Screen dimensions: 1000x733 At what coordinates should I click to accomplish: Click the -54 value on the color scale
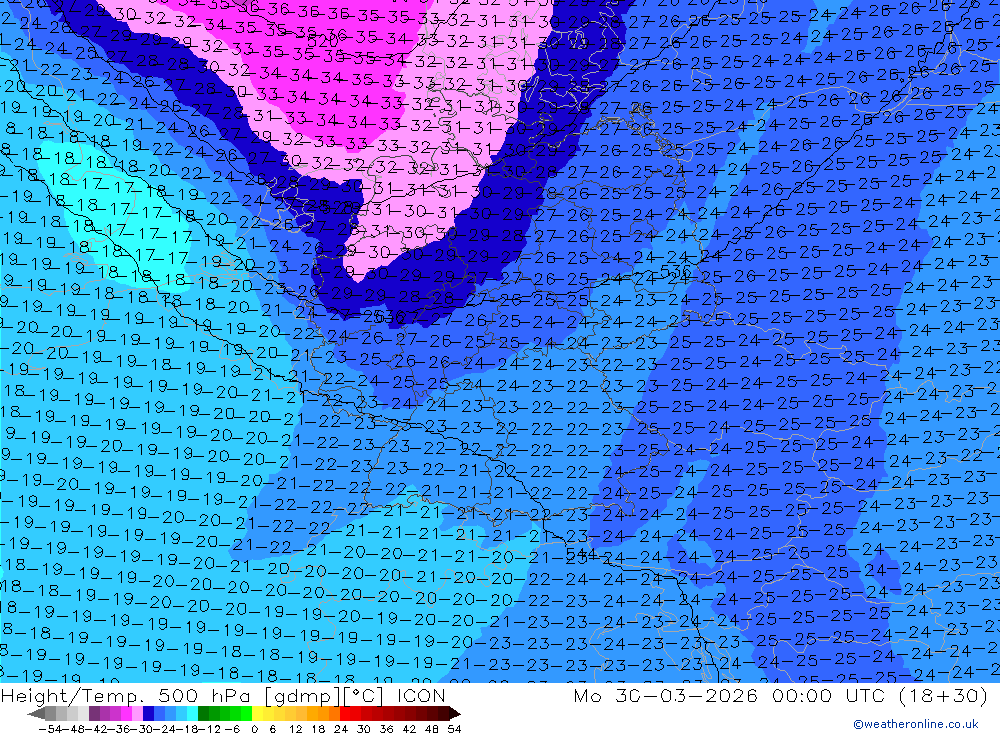50,729
